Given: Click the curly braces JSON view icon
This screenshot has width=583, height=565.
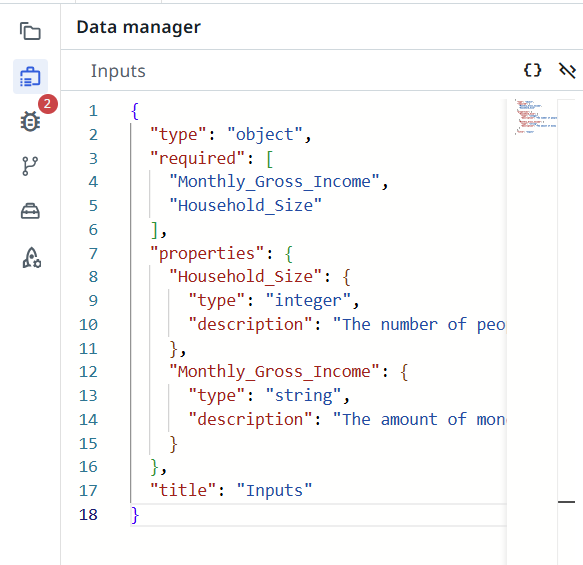Looking at the screenshot, I should (532, 70).
